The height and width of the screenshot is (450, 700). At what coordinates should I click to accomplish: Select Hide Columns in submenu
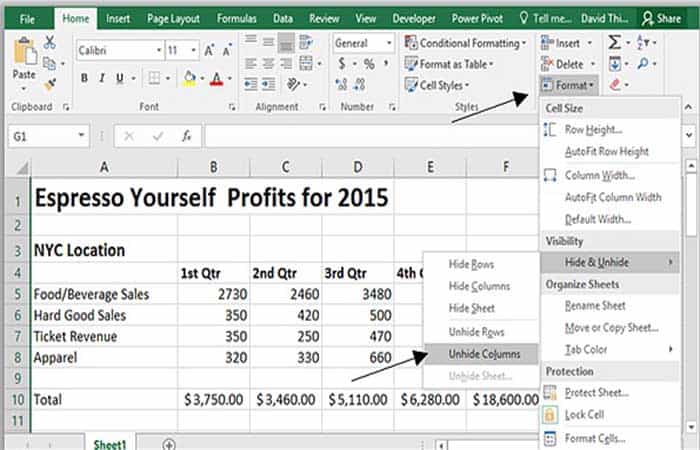(x=481, y=286)
